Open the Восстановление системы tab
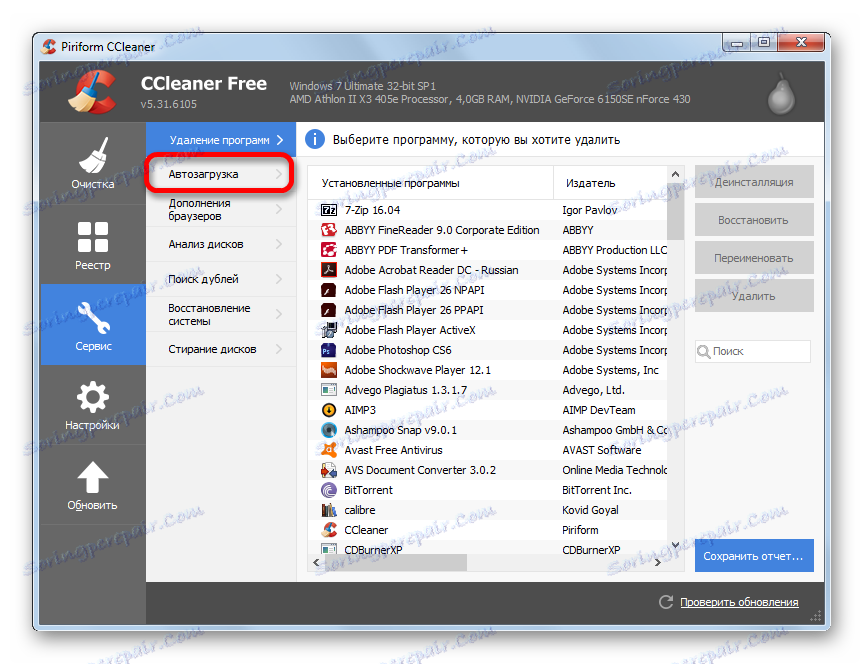Image resolution: width=864 pixels, height=664 pixels. click(x=221, y=314)
